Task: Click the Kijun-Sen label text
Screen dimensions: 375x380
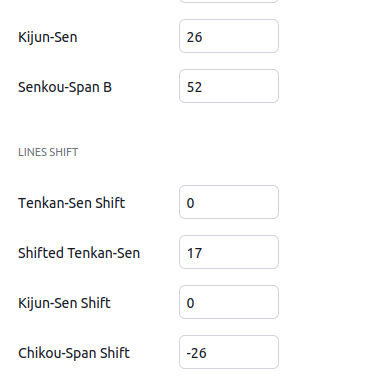Action: tap(48, 37)
